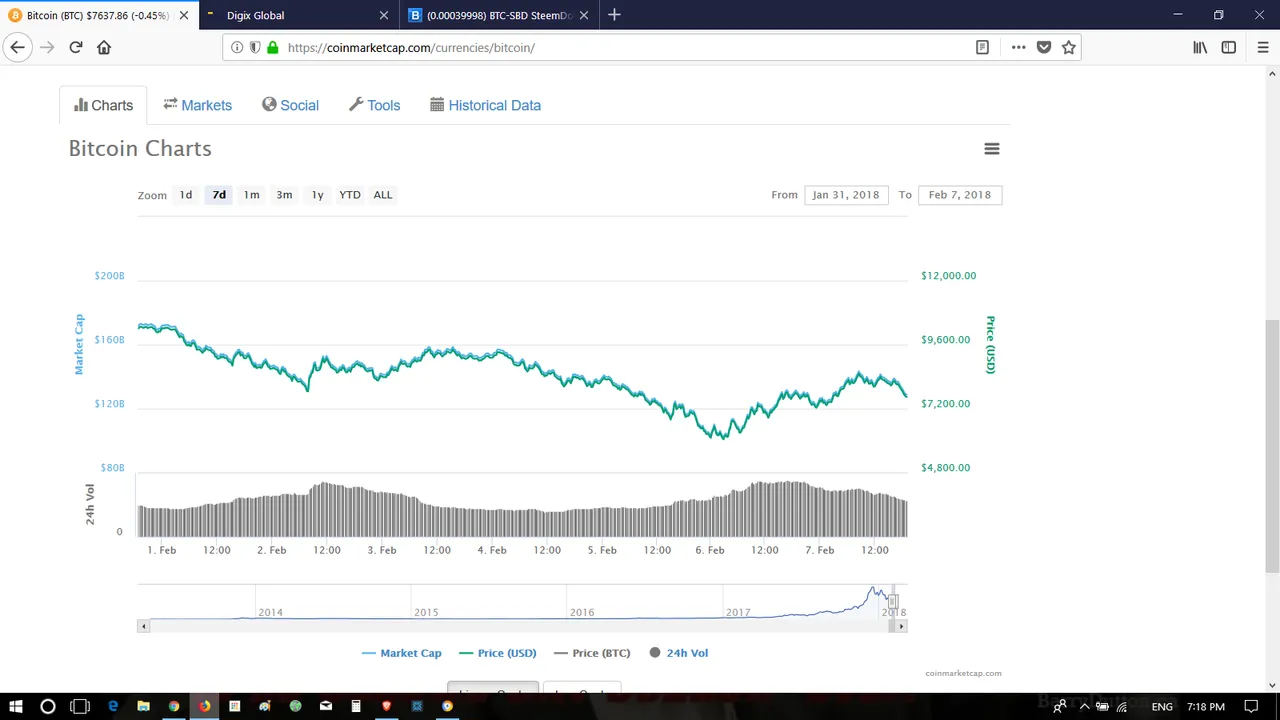Viewport: 1280px width, 720px height.
Task: Open Calculator from taskbar
Action: point(356,706)
